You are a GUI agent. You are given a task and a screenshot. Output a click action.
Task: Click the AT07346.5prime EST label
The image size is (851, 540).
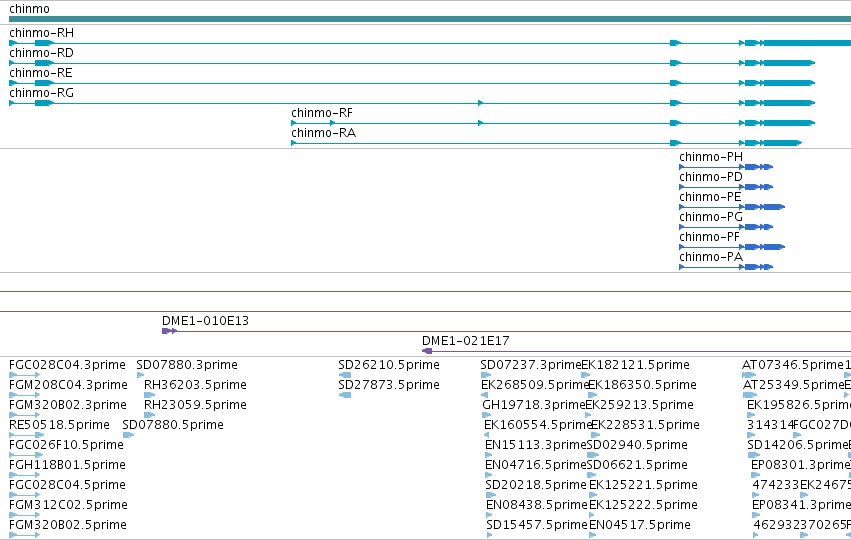793,365
